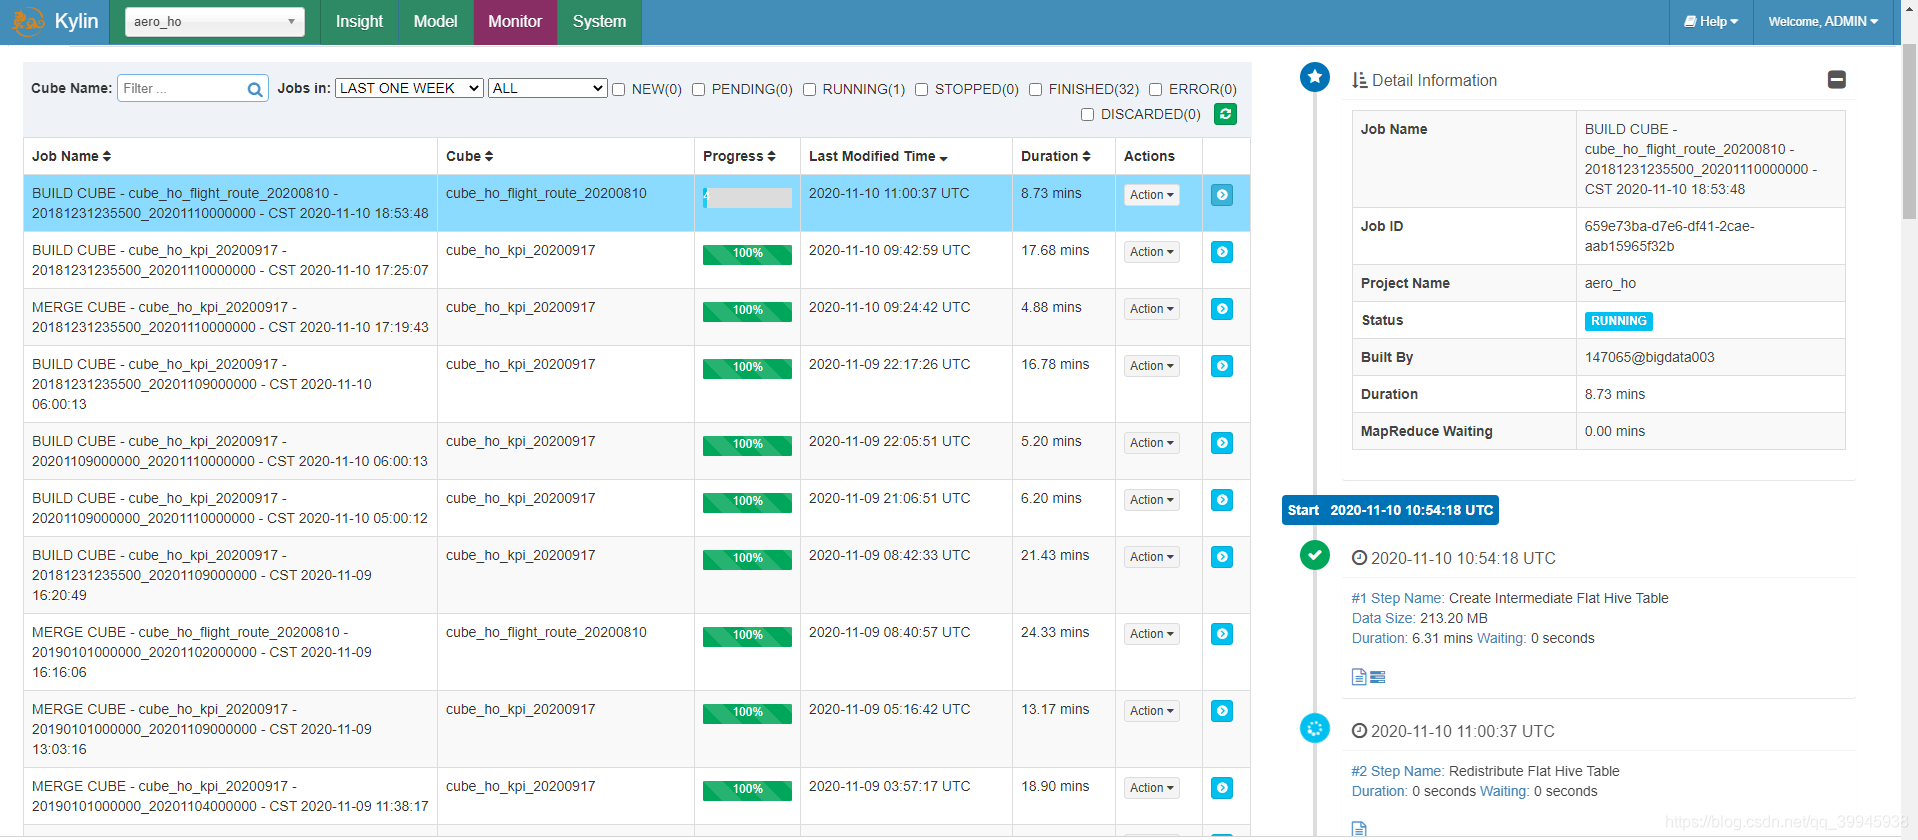The image size is (1918, 840).
Task: Toggle the DISCARDED(0) checkbox
Action: pyautogui.click(x=1088, y=114)
